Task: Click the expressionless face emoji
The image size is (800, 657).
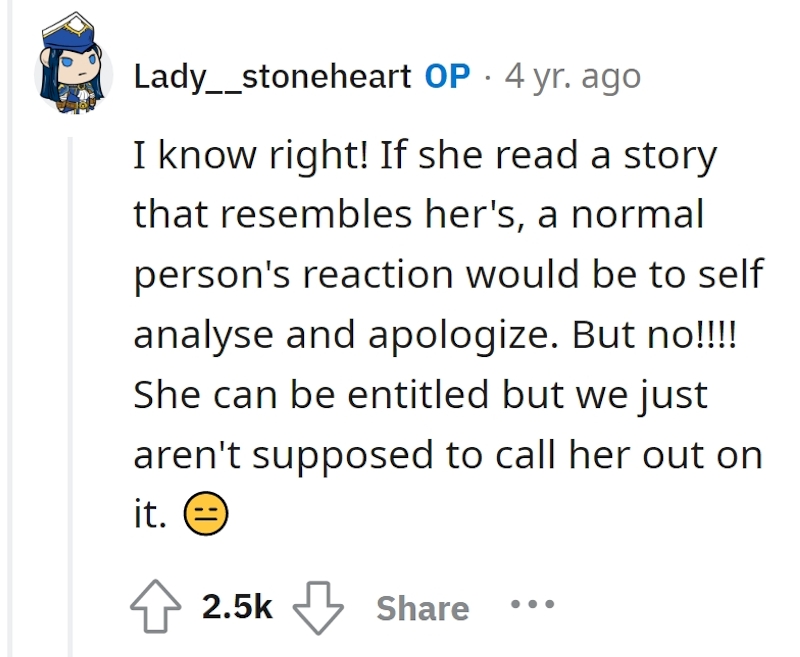Action: 206,514
